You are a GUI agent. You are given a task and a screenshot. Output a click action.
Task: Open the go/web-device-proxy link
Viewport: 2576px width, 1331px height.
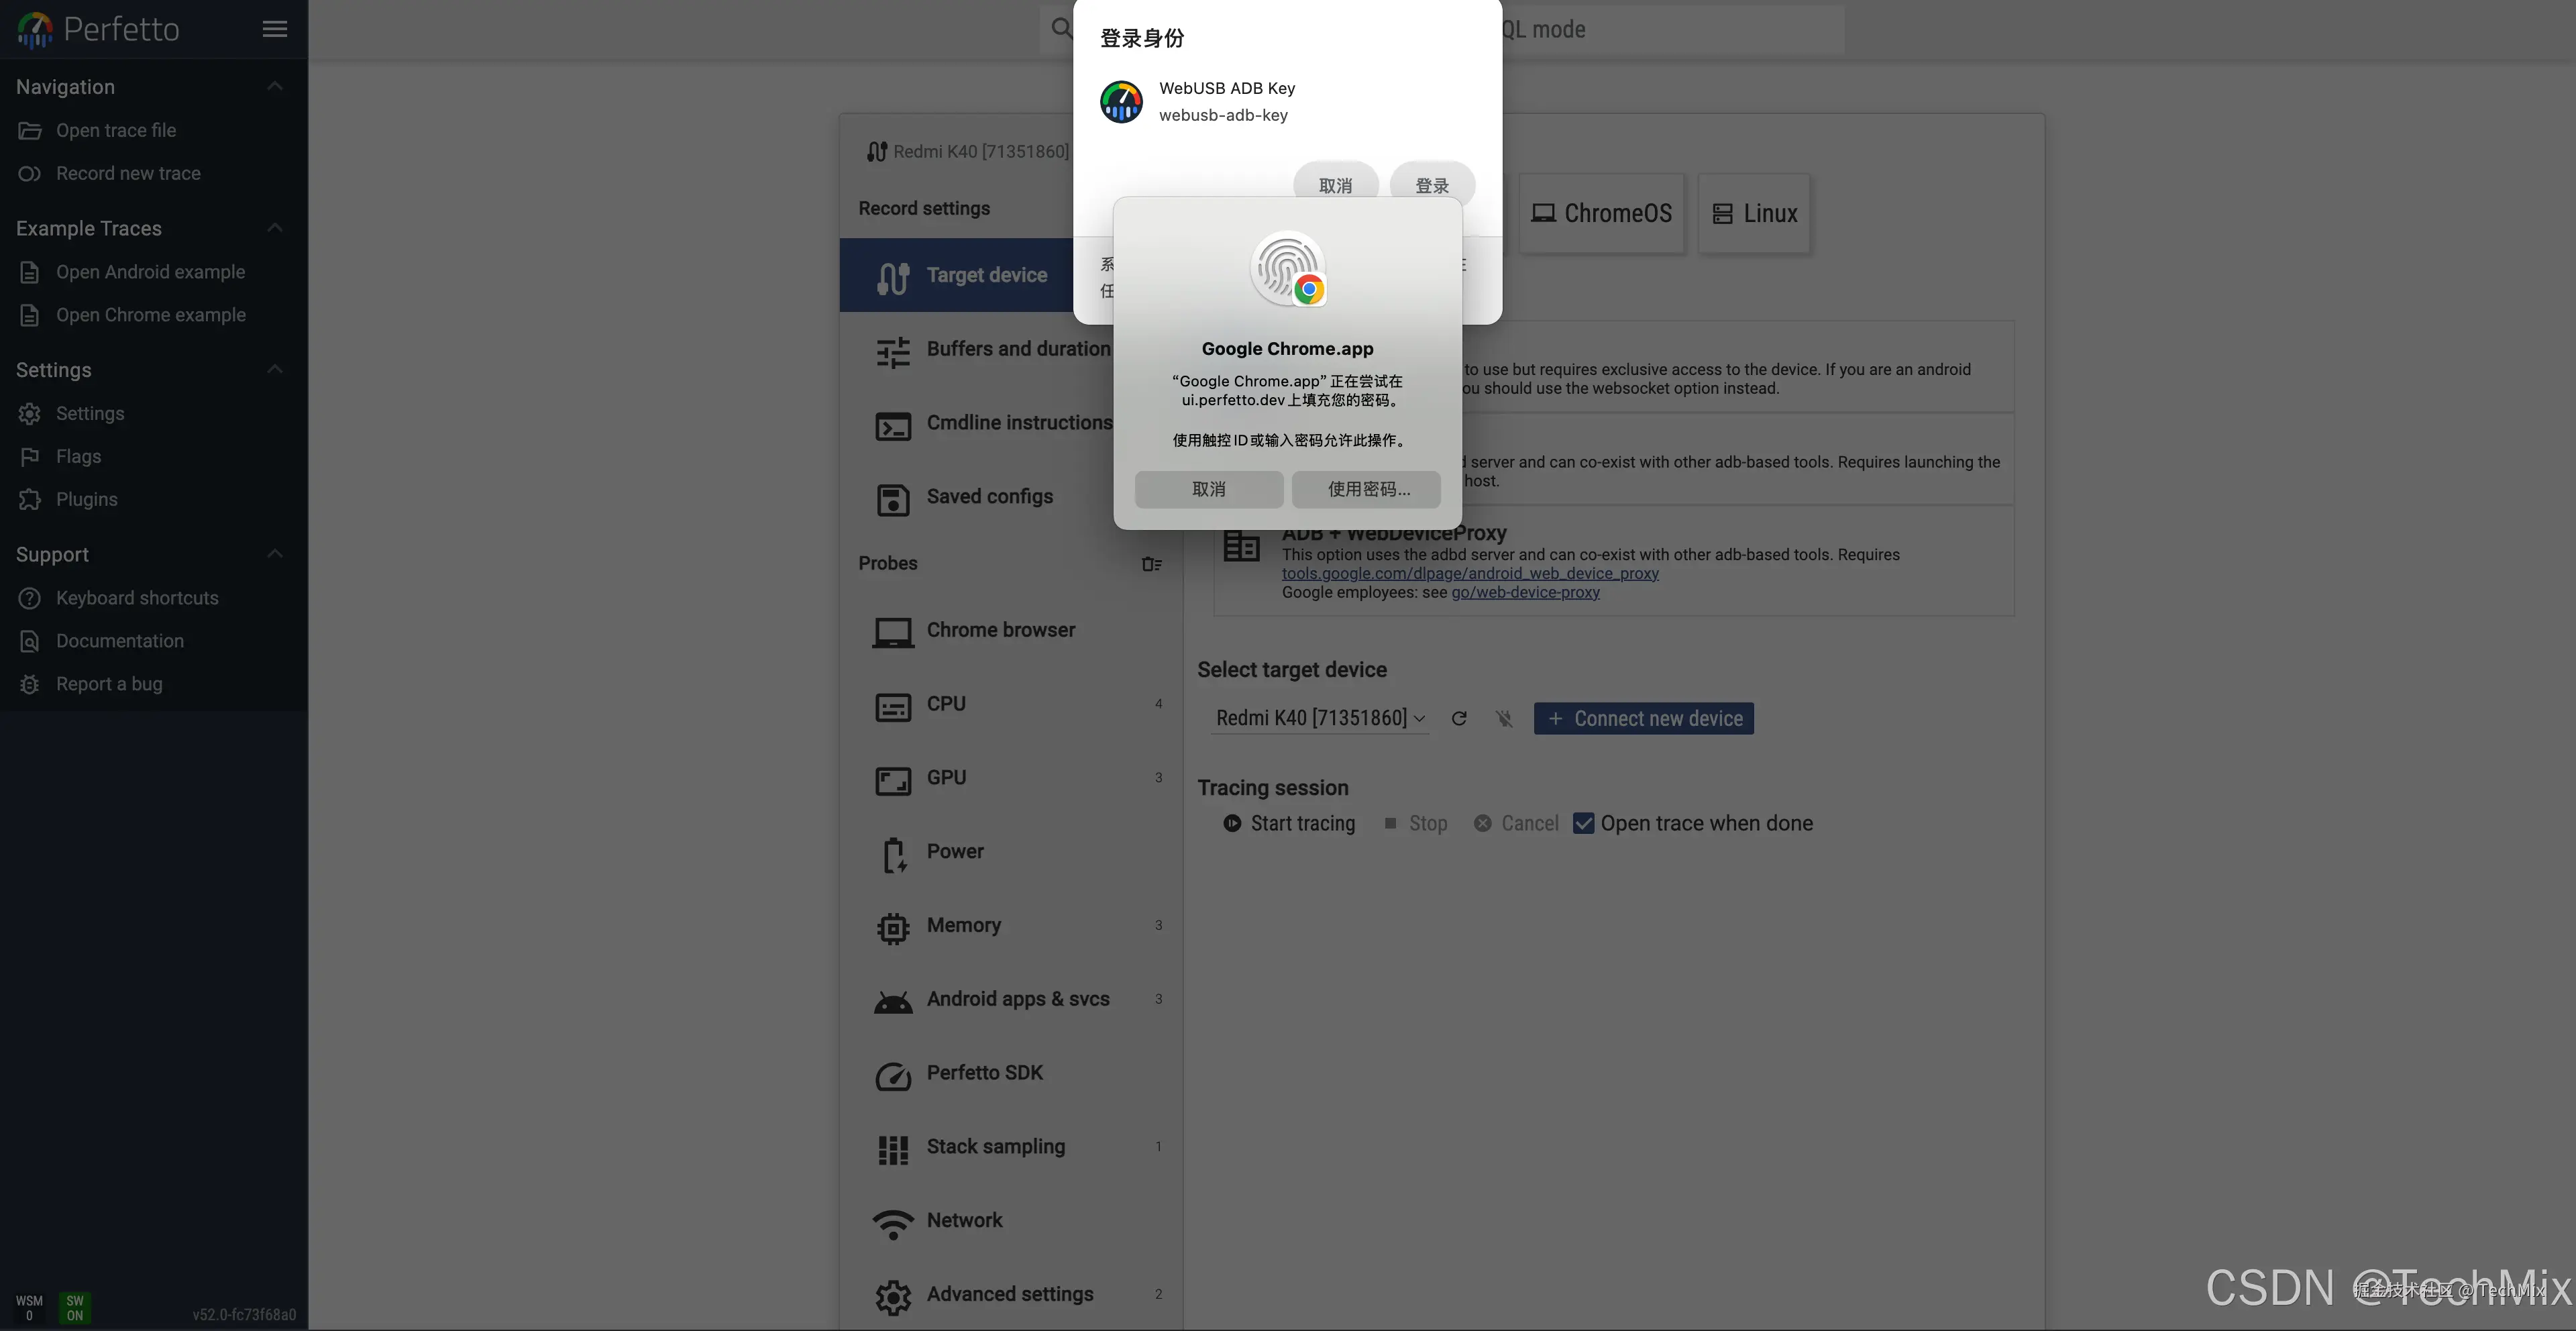click(1525, 592)
